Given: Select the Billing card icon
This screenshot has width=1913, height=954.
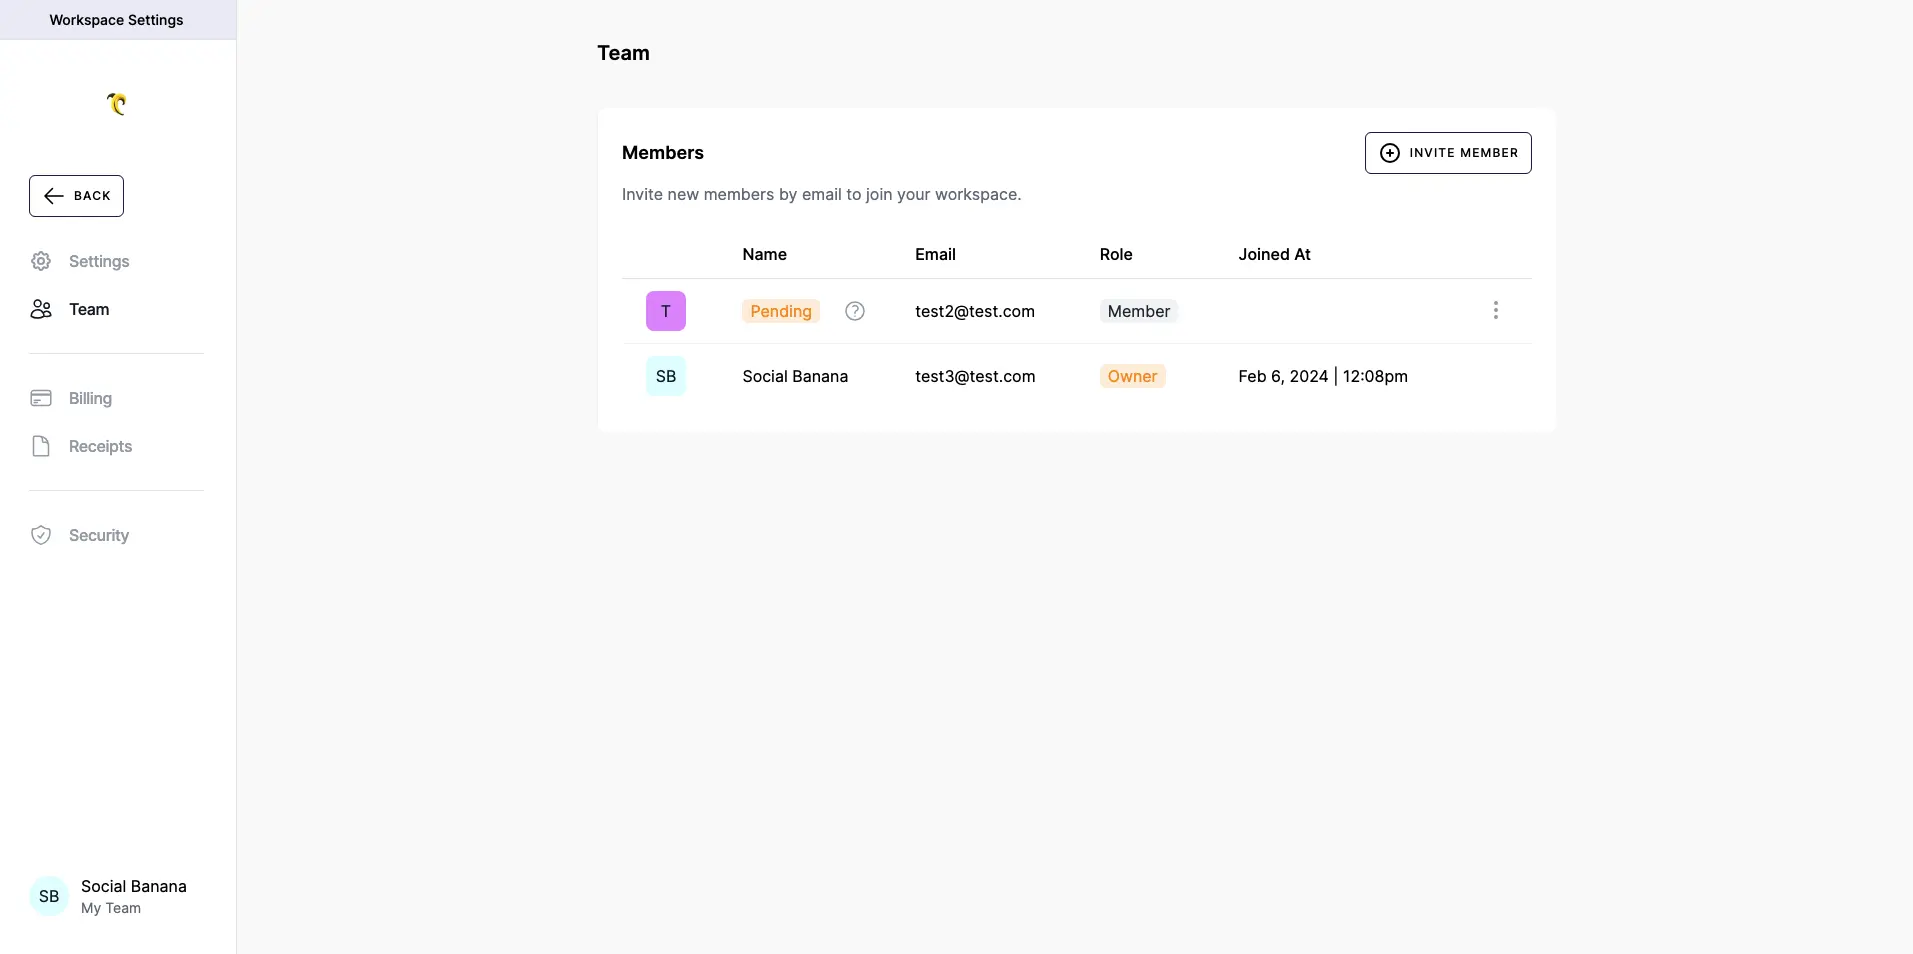Looking at the screenshot, I should [41, 397].
